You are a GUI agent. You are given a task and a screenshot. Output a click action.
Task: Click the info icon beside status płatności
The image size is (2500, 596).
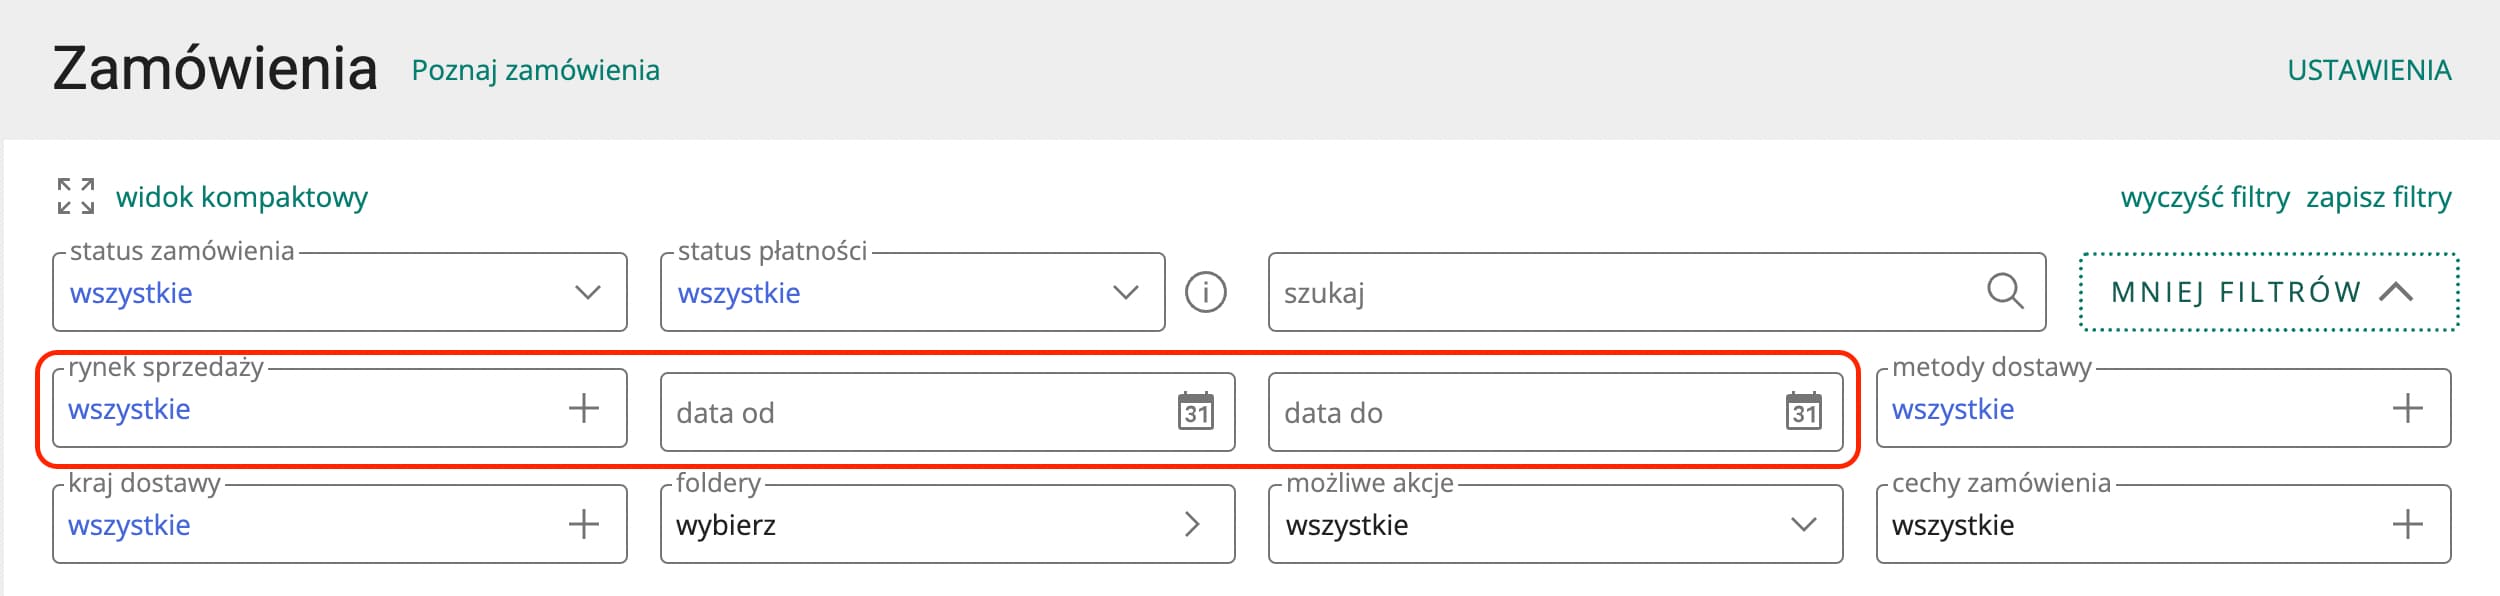[x=1205, y=293]
